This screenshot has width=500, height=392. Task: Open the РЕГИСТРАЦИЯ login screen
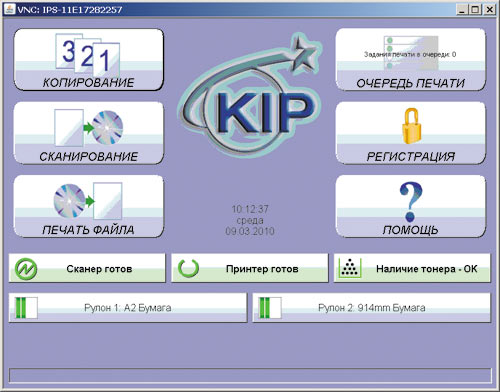(410, 133)
